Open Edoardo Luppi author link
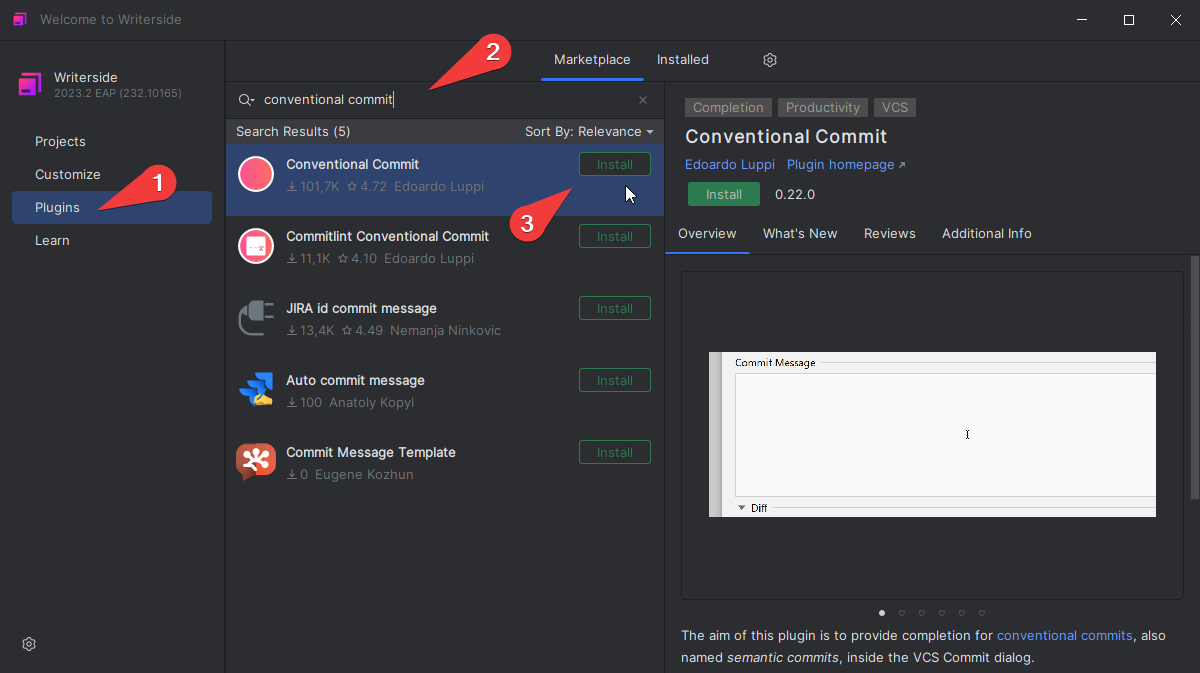1200x673 pixels. click(x=730, y=164)
